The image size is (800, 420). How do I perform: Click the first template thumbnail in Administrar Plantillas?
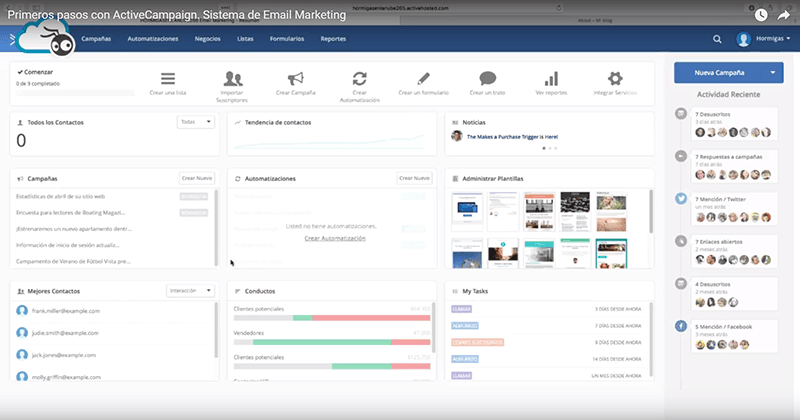pyautogui.click(x=467, y=211)
